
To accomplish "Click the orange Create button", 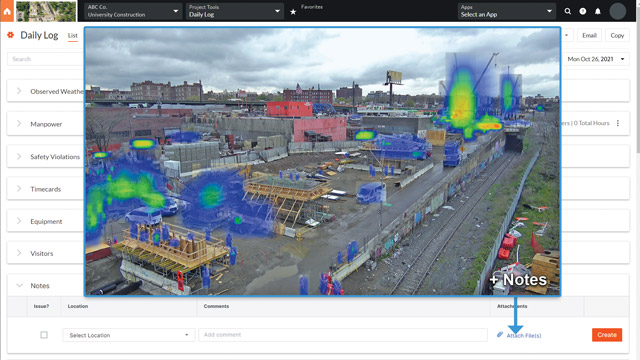I will [x=607, y=335].
